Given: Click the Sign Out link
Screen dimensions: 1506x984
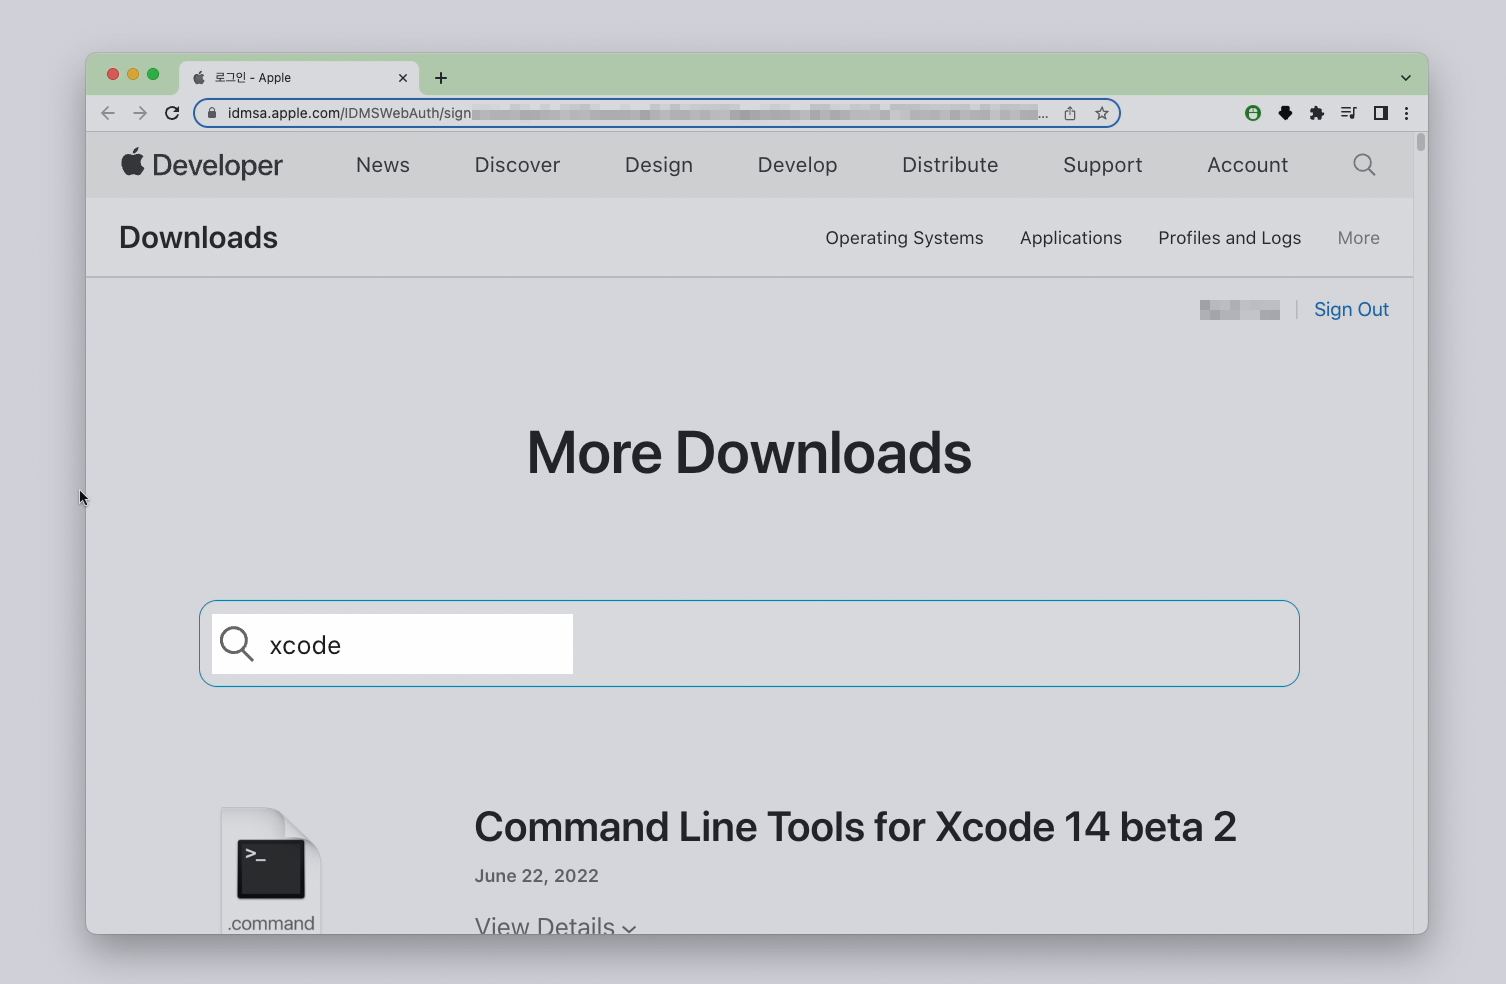Looking at the screenshot, I should [1351, 310].
